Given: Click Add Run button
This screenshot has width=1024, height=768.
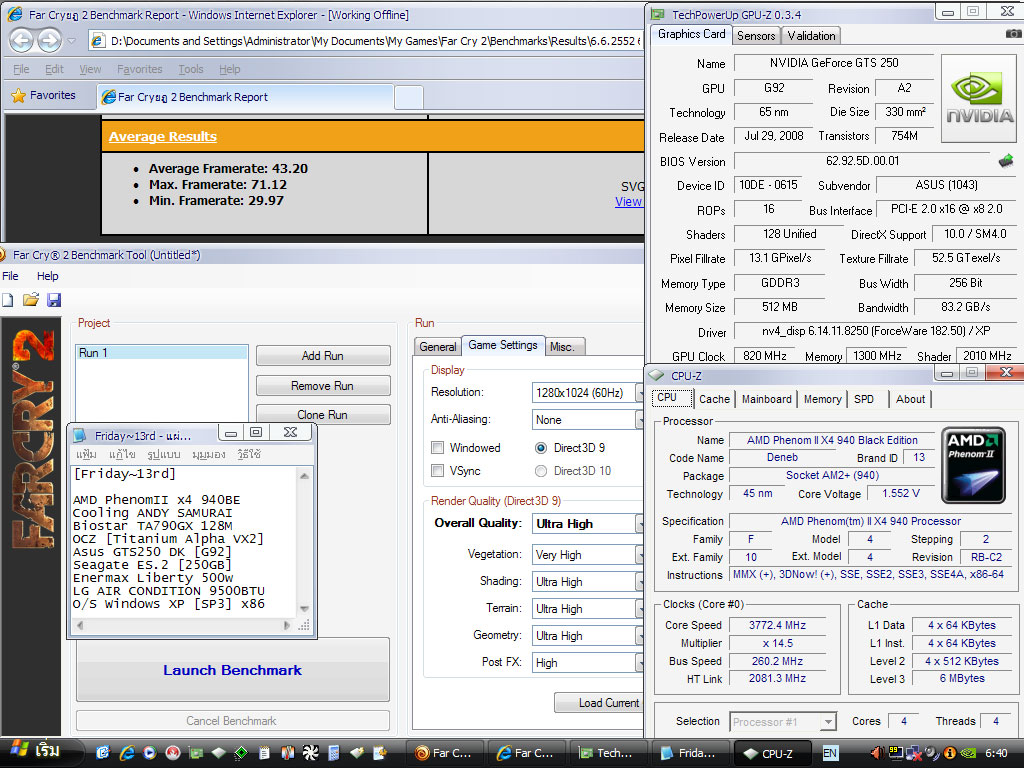Looking at the screenshot, I should click(x=323, y=356).
